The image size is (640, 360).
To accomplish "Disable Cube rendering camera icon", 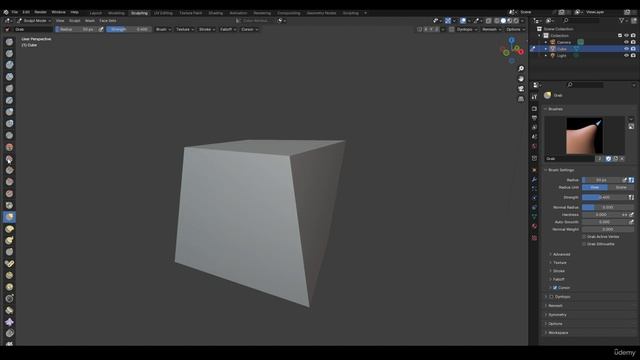I will 633,49.
